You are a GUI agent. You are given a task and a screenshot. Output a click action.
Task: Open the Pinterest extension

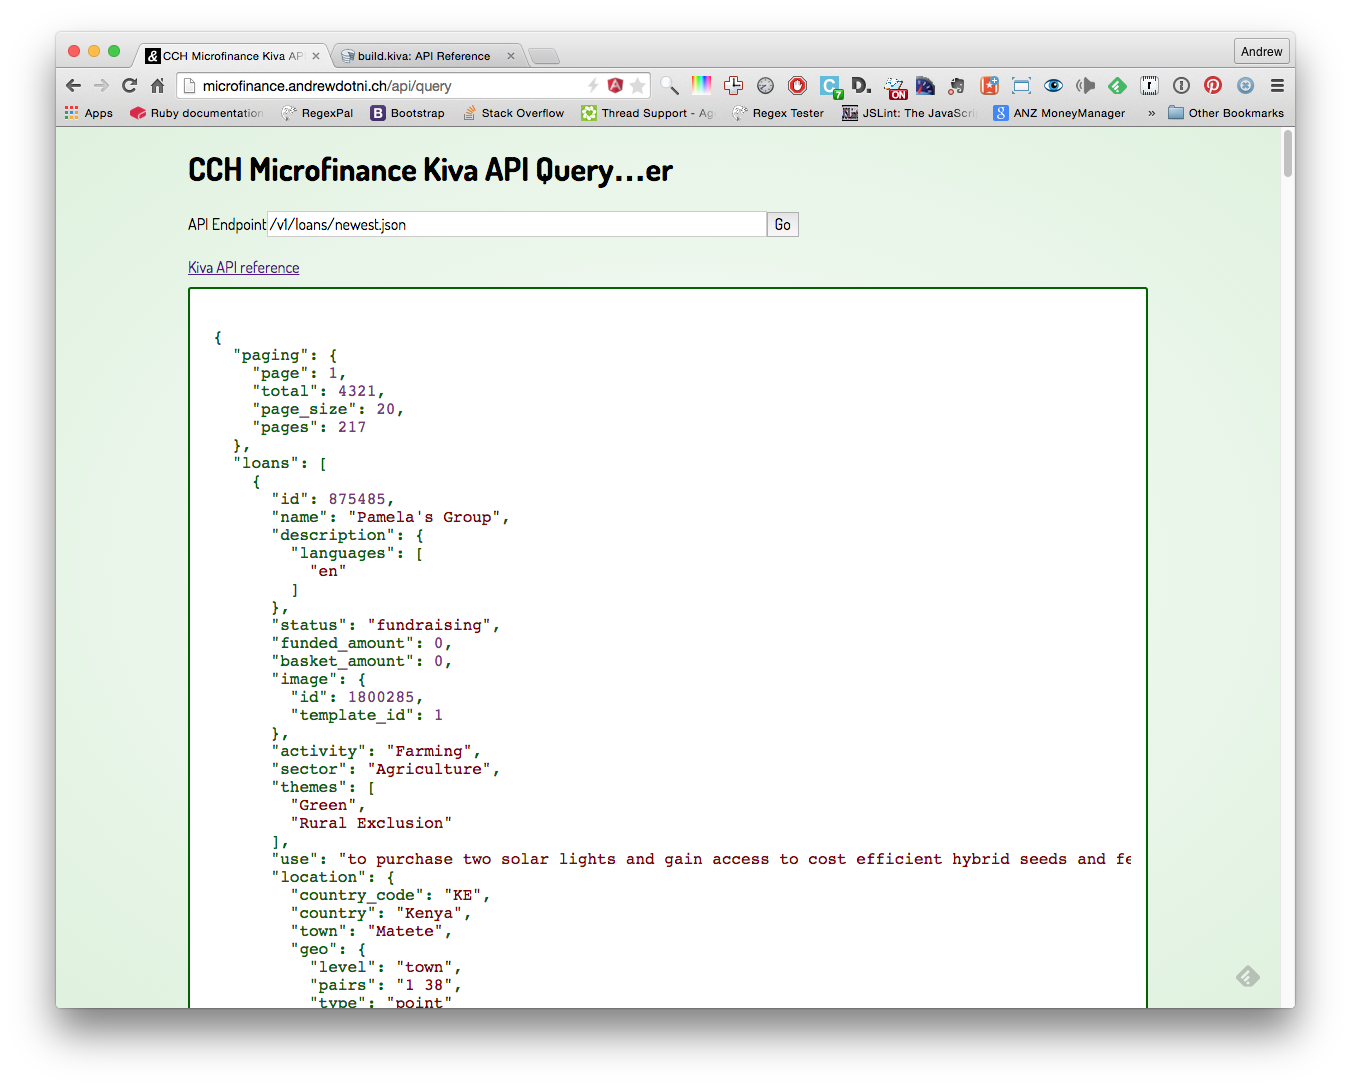coord(1213,86)
